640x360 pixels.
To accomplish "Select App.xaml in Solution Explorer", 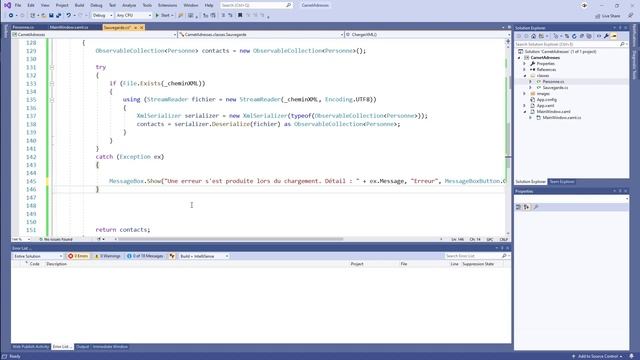I will pos(545,106).
